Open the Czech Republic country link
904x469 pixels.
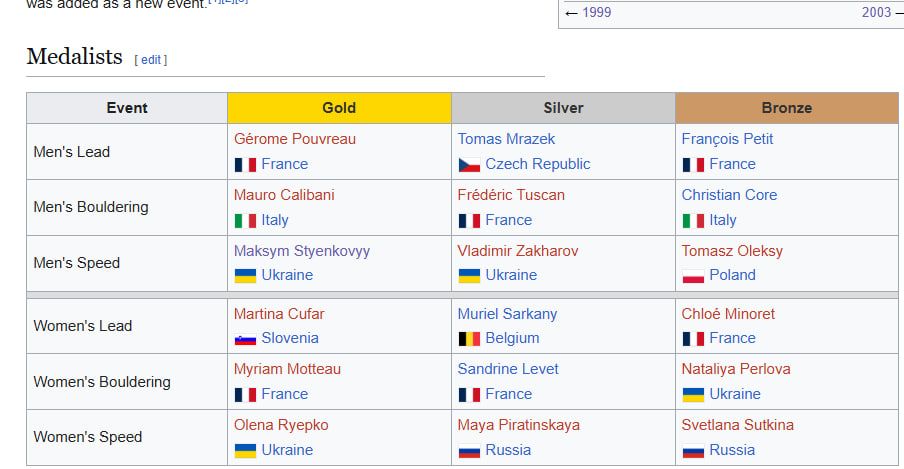[538, 164]
